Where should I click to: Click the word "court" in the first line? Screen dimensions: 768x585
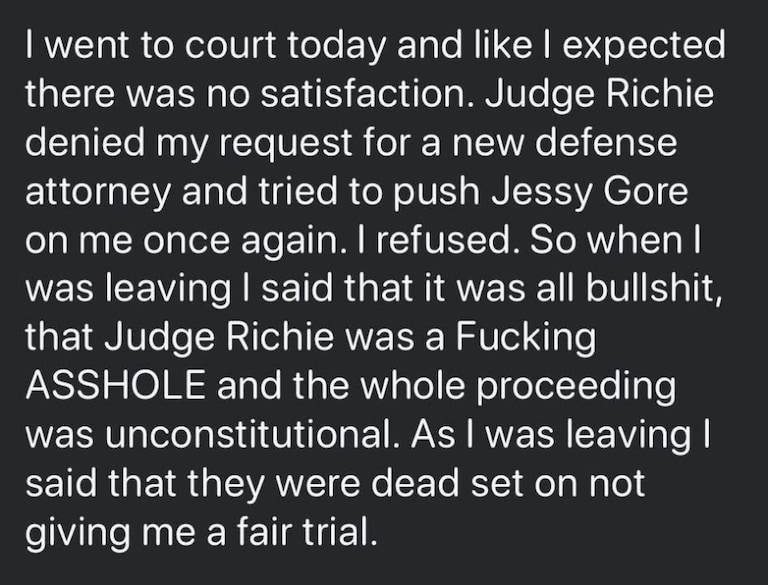[x=230, y=45]
